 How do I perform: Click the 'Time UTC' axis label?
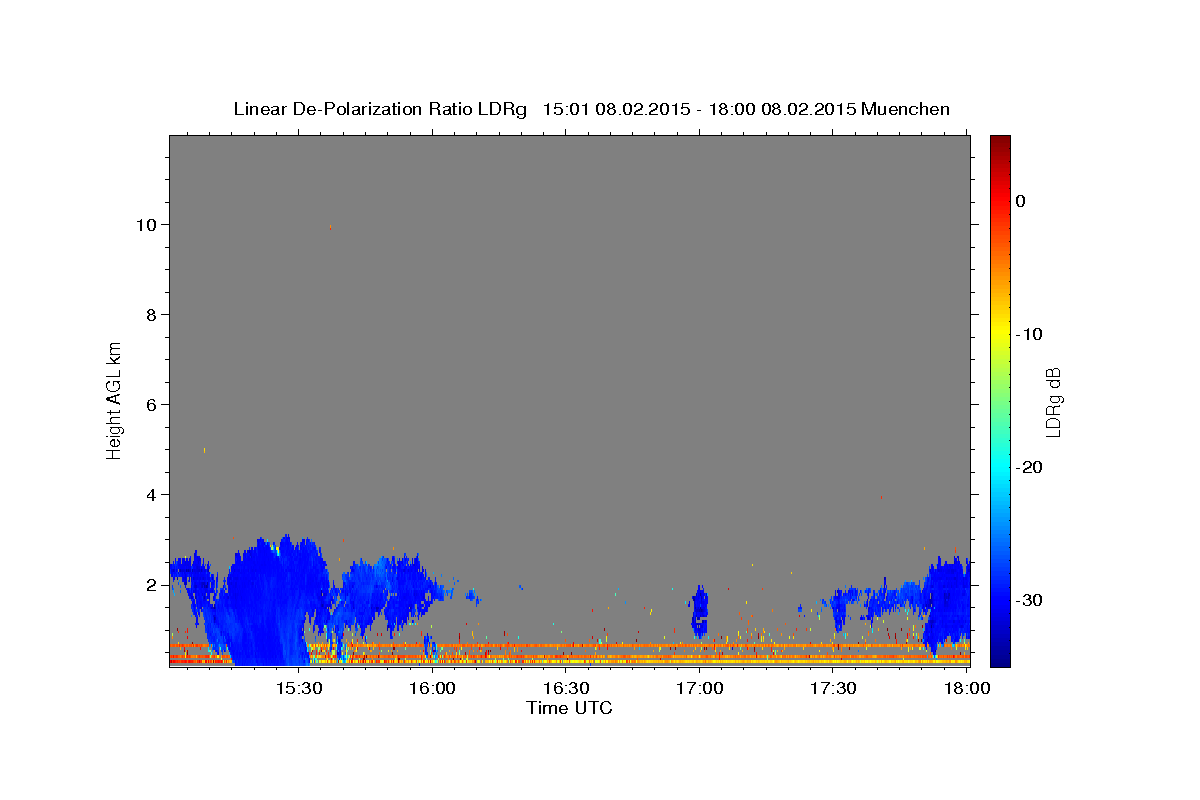click(569, 708)
